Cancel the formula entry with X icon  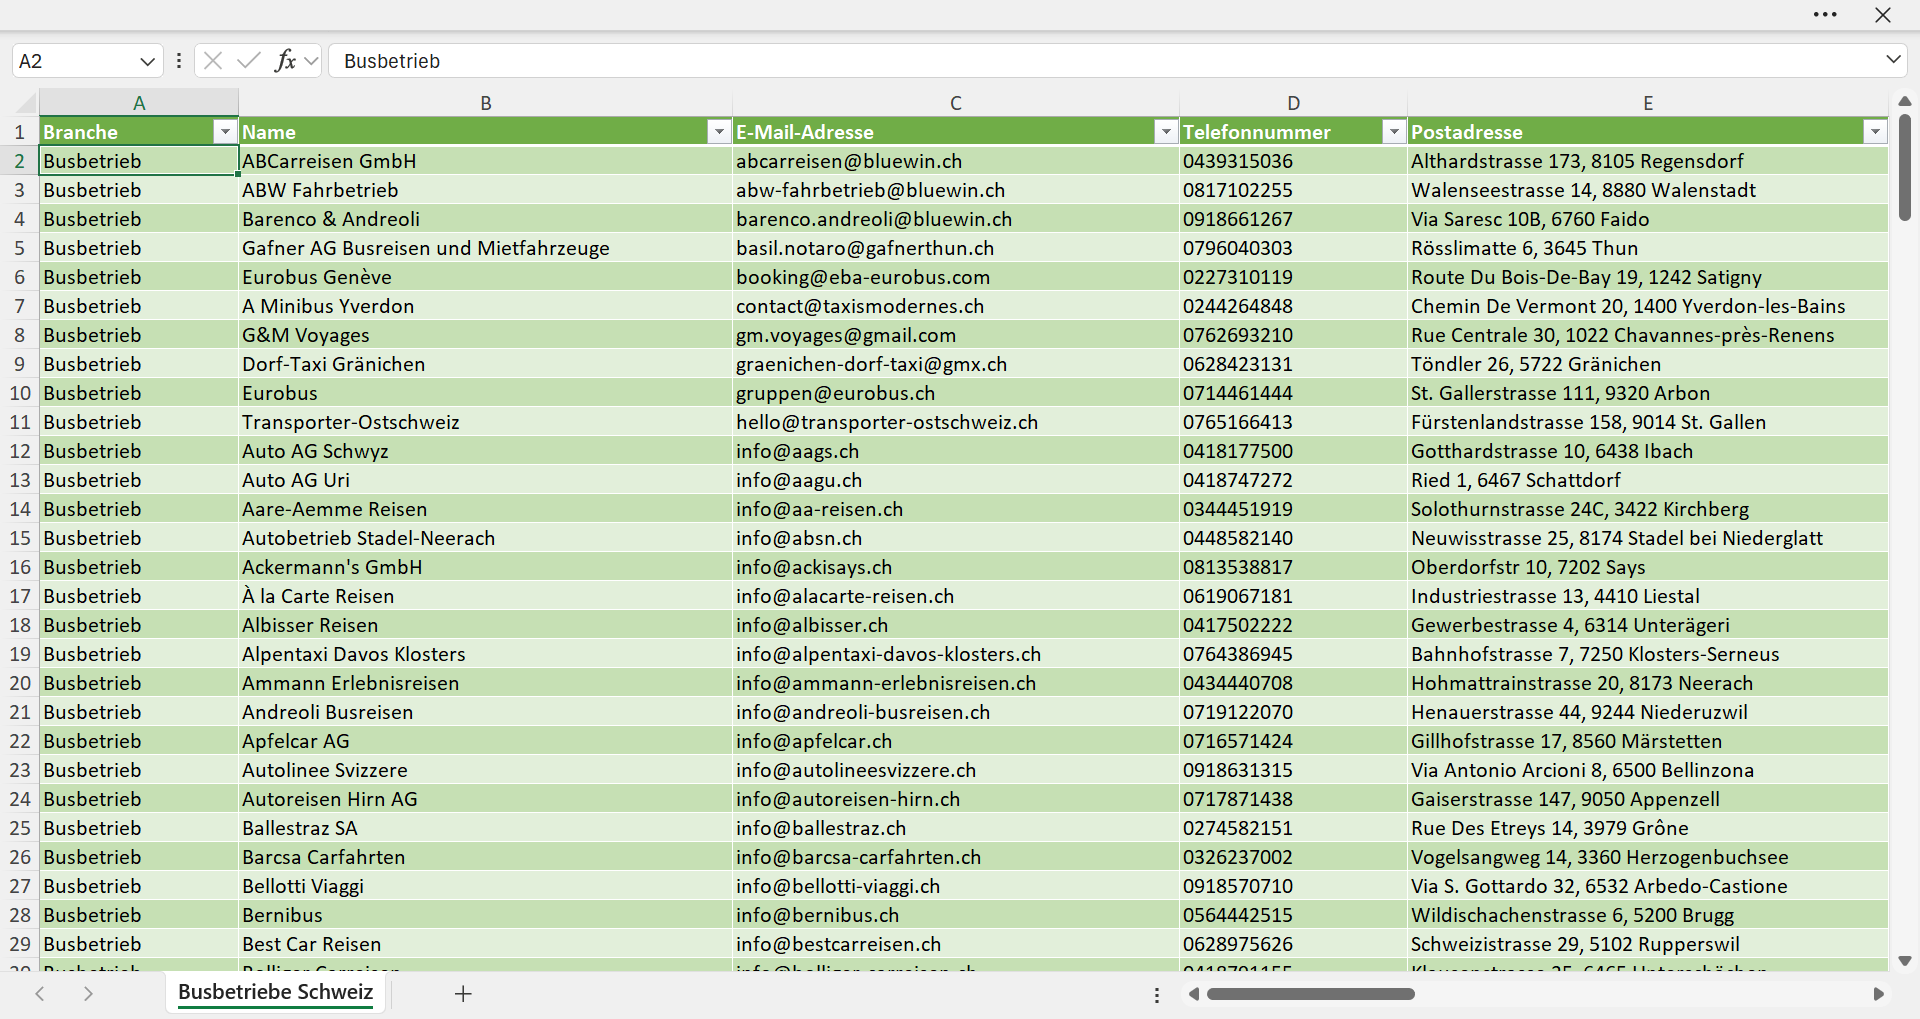(212, 61)
